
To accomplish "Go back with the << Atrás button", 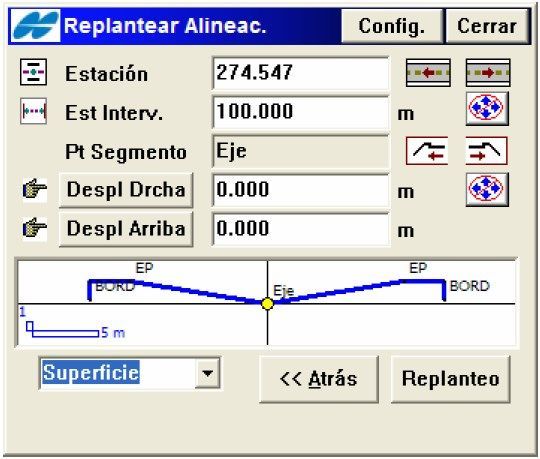I will tap(319, 379).
